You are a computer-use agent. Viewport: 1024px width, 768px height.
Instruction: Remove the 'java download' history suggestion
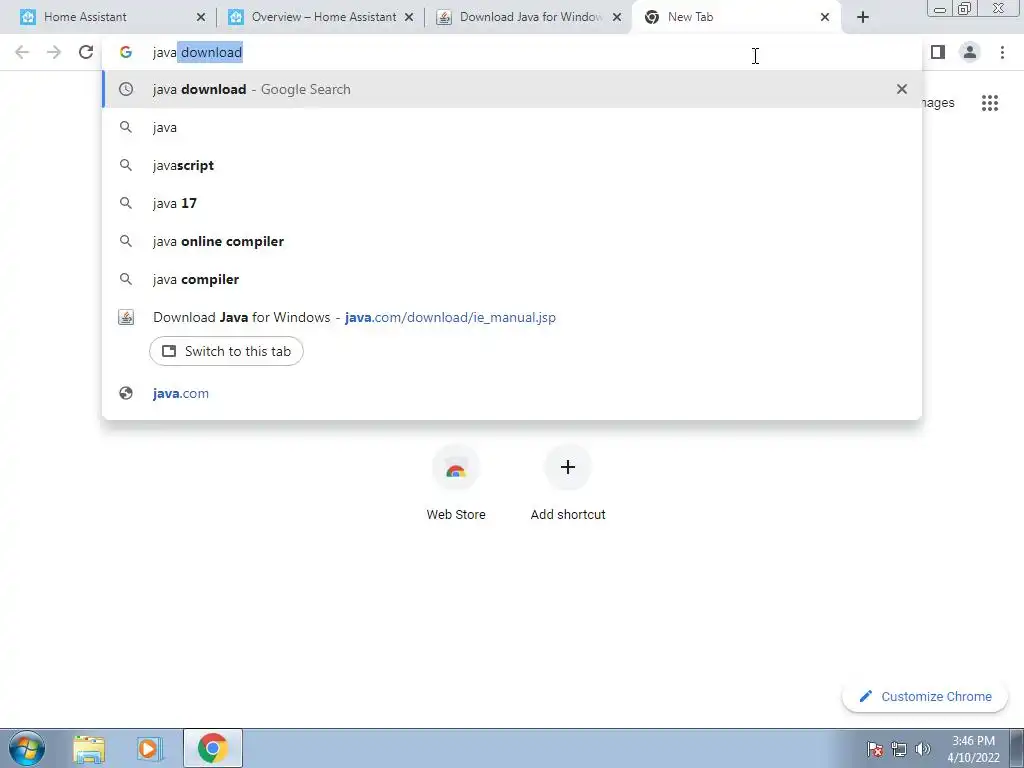tap(902, 89)
